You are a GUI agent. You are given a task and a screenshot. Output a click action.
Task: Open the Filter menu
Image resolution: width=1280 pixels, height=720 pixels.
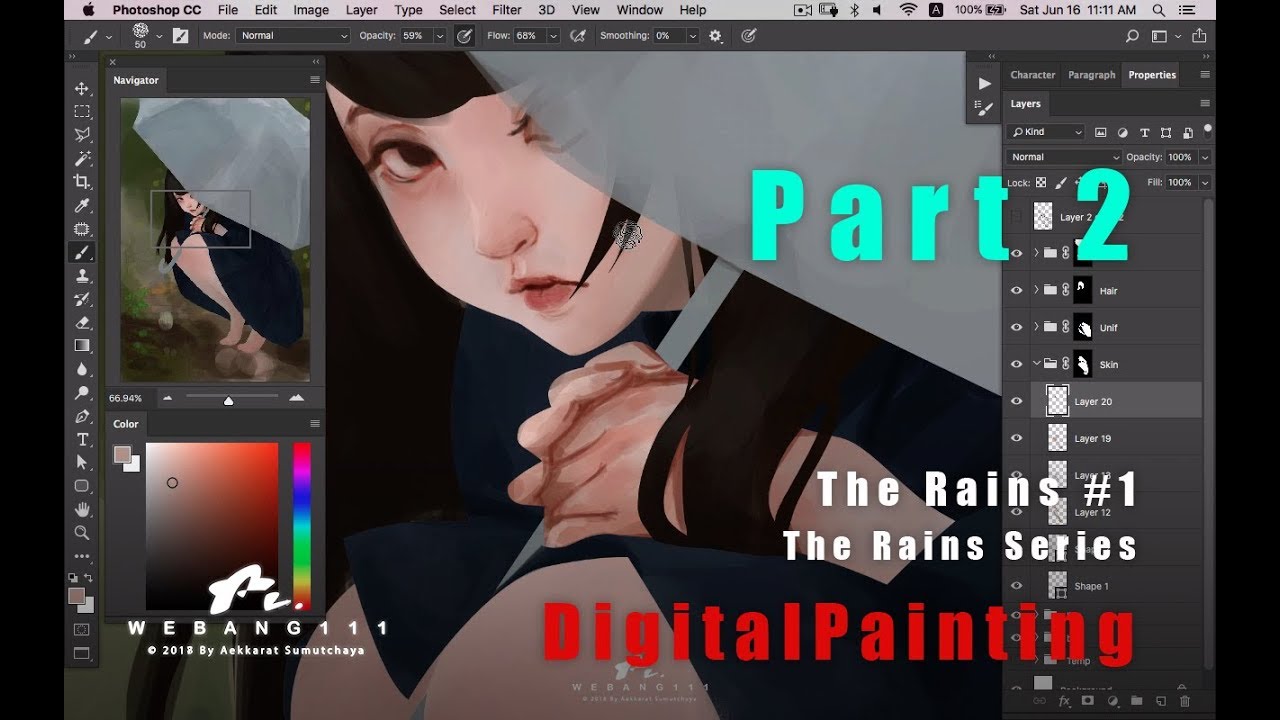coord(507,10)
